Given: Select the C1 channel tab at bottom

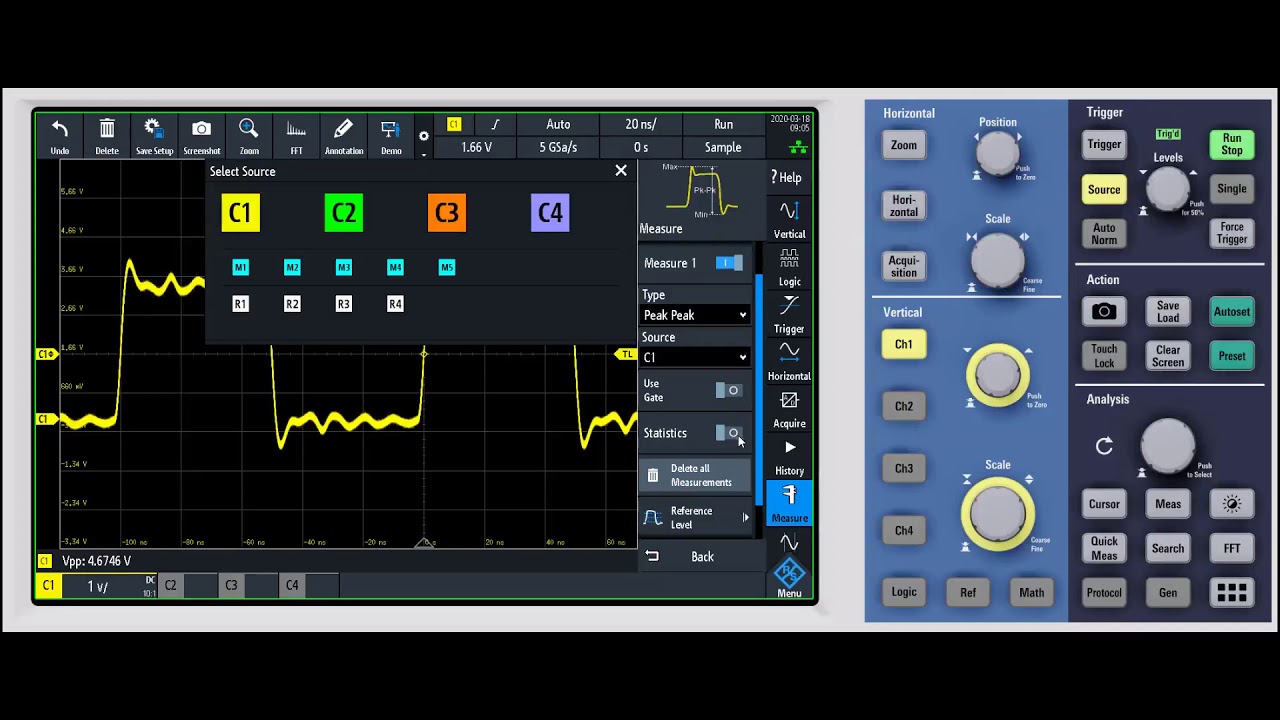Looking at the screenshot, I should 48,585.
